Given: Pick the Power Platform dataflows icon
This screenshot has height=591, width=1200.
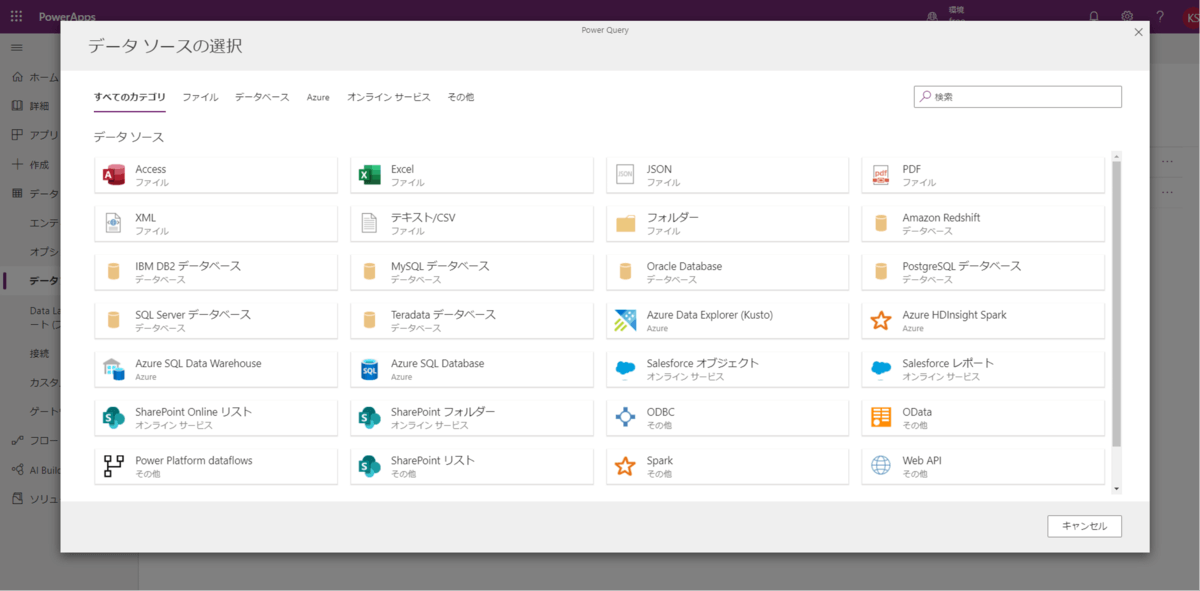Looking at the screenshot, I should [x=114, y=466].
